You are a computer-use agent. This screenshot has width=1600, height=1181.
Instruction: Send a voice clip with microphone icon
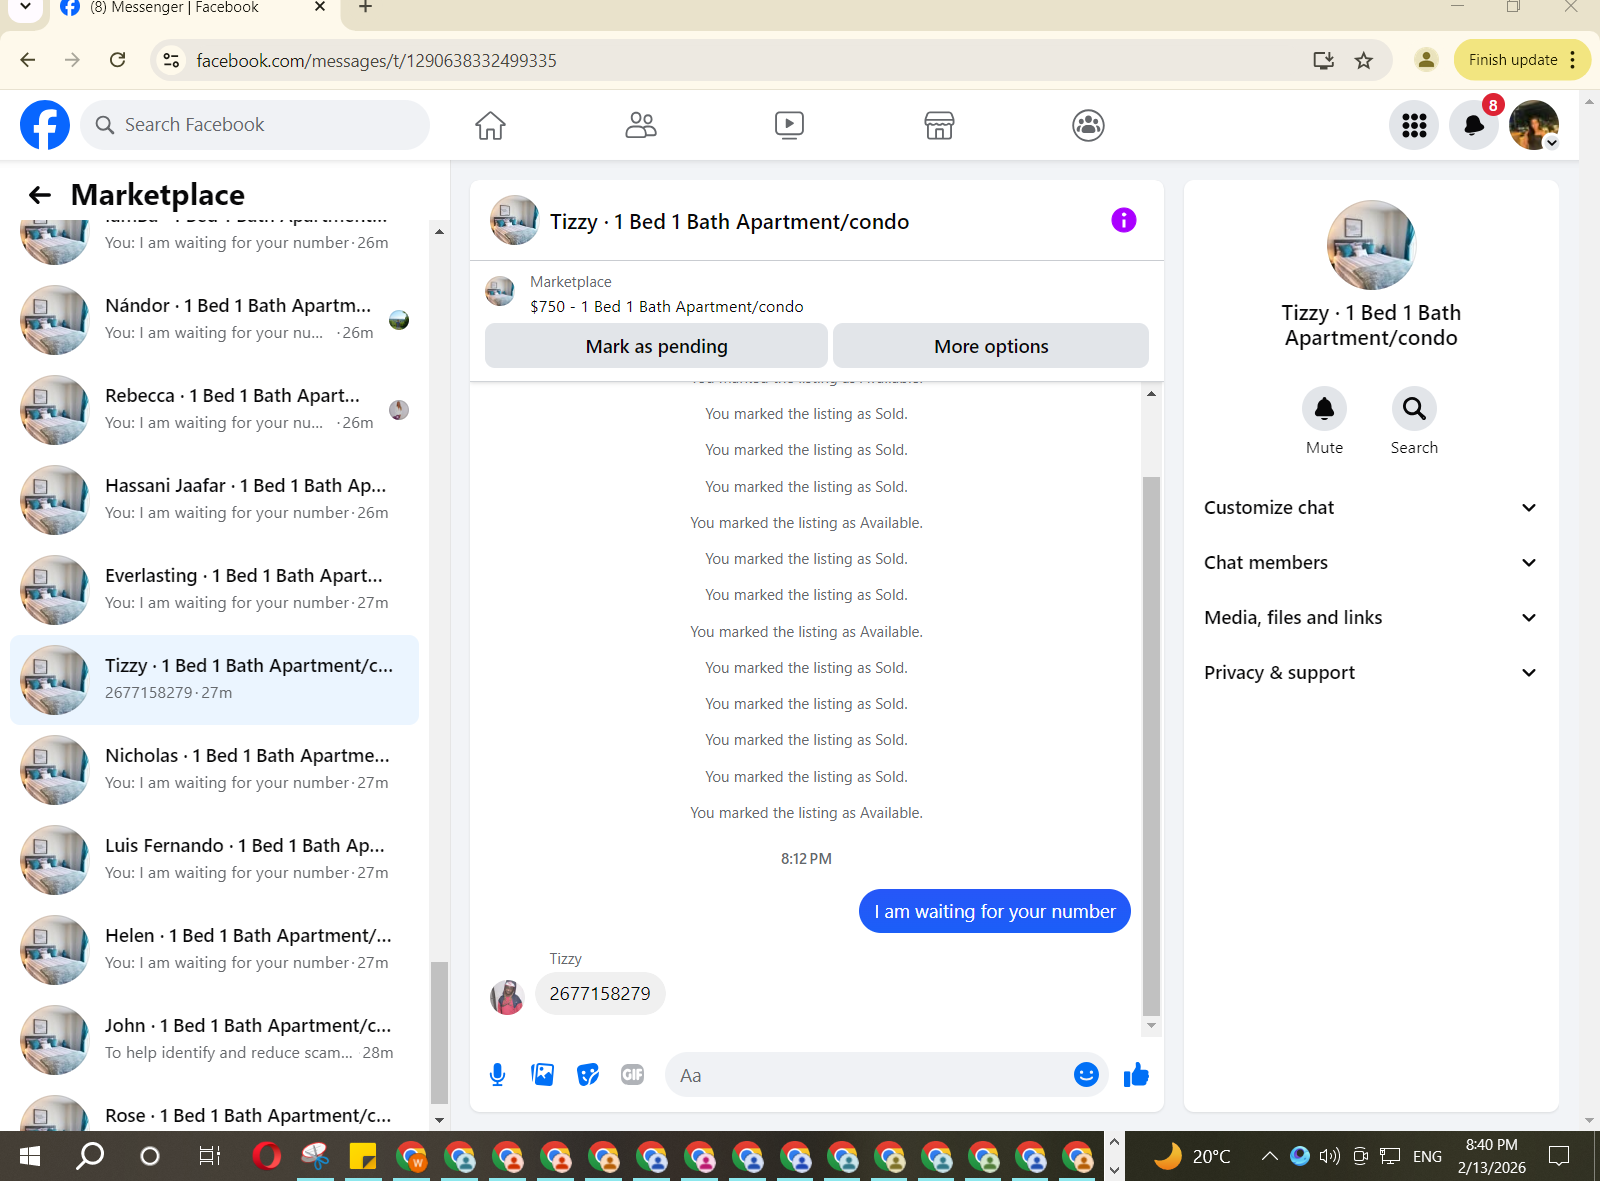pyautogui.click(x=497, y=1075)
